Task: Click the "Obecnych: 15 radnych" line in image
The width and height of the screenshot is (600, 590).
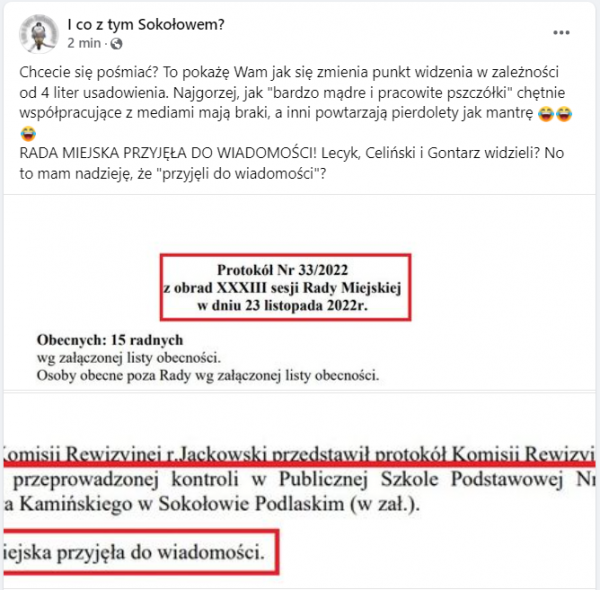Action: point(110,340)
